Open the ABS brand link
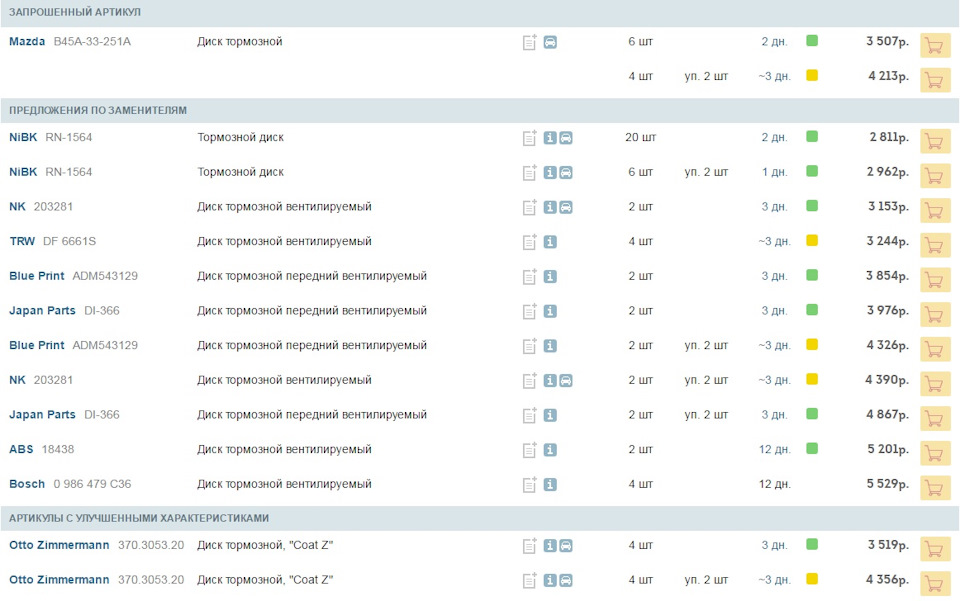The image size is (960, 601). (x=21, y=449)
